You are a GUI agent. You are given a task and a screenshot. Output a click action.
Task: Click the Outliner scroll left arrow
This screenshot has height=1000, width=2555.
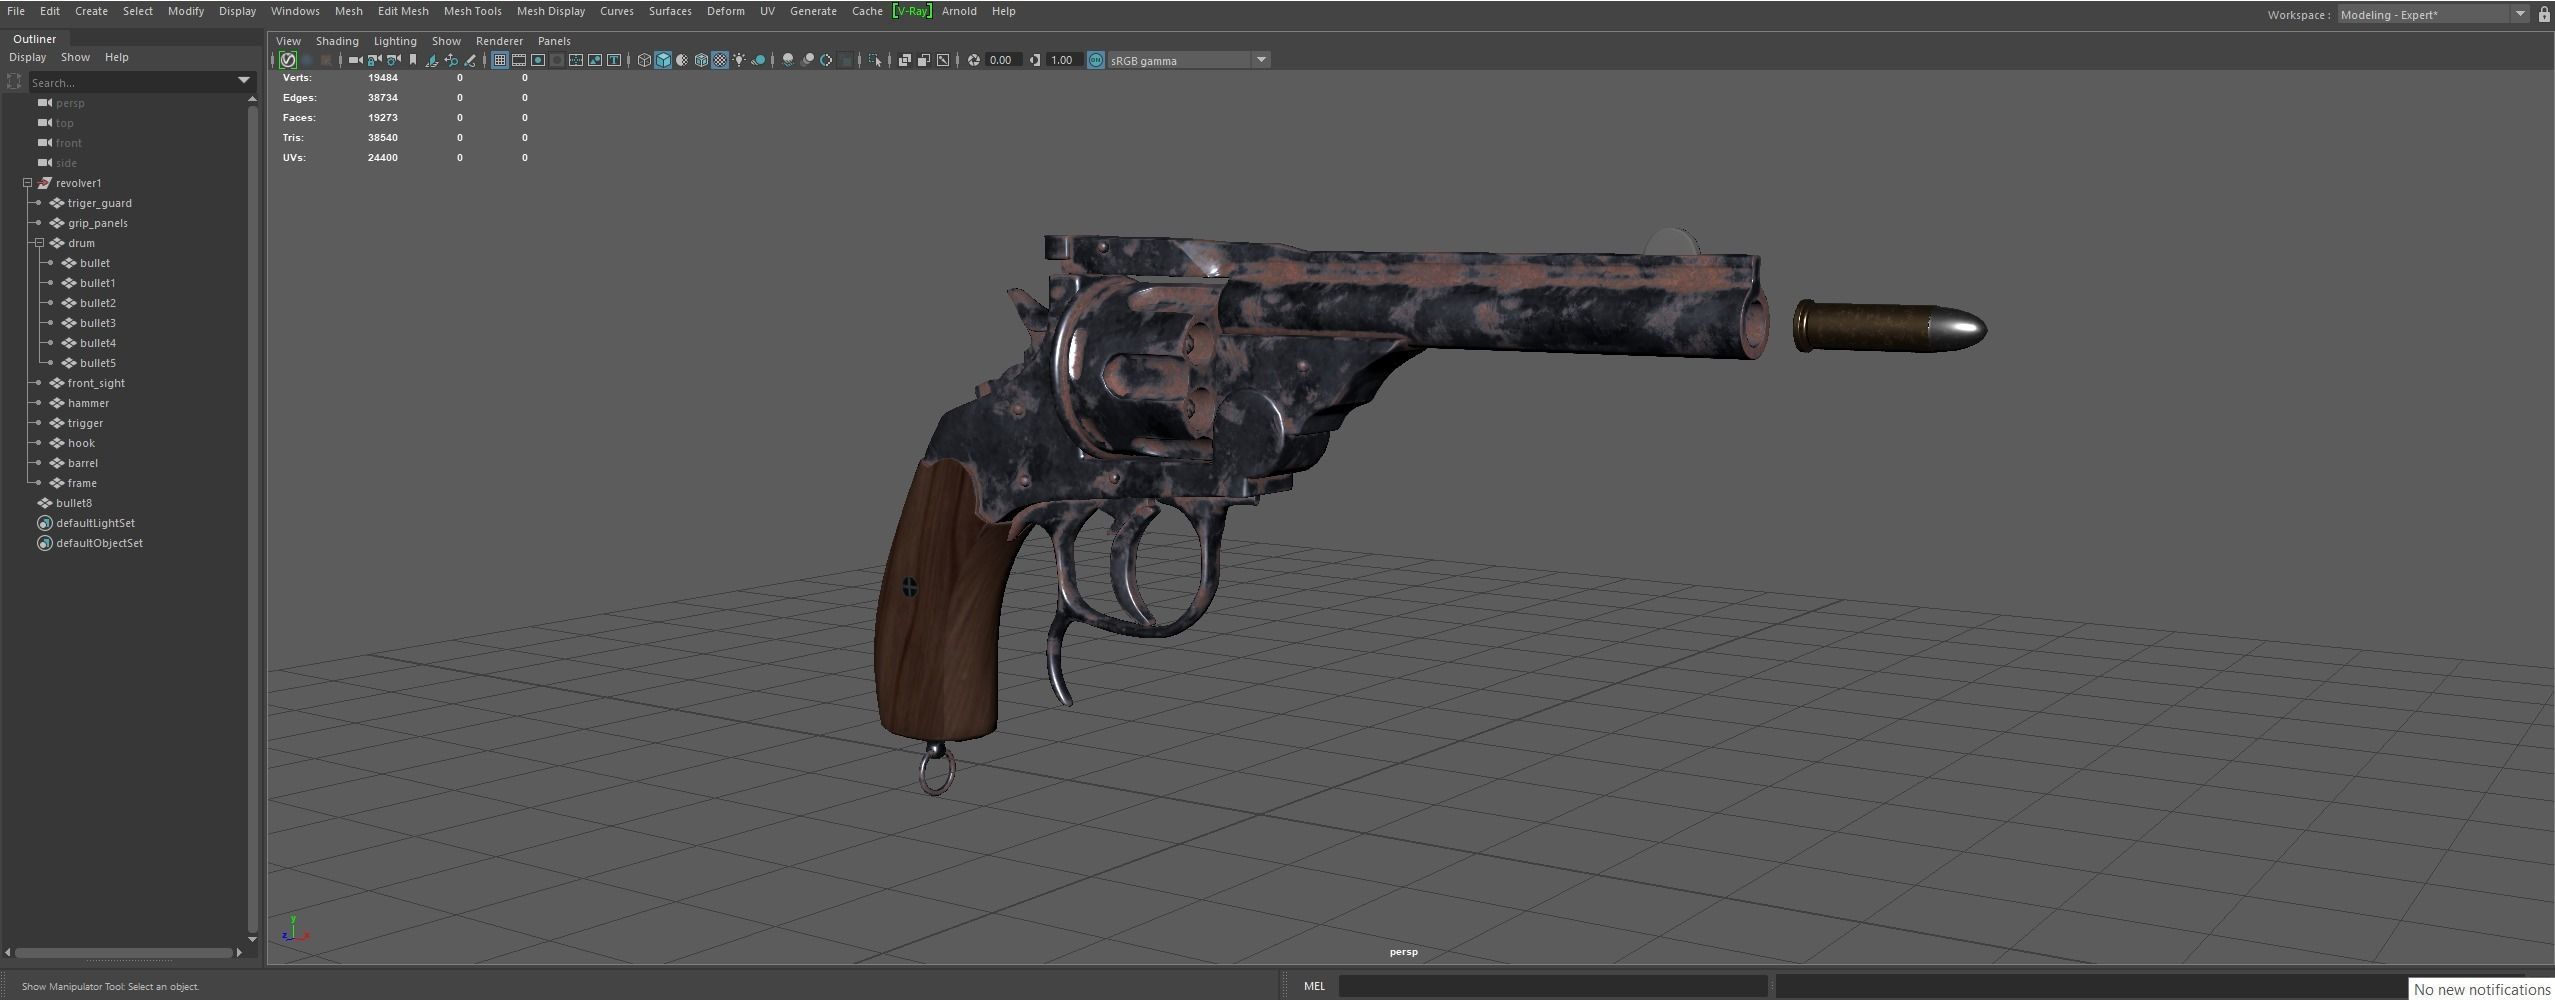point(8,953)
